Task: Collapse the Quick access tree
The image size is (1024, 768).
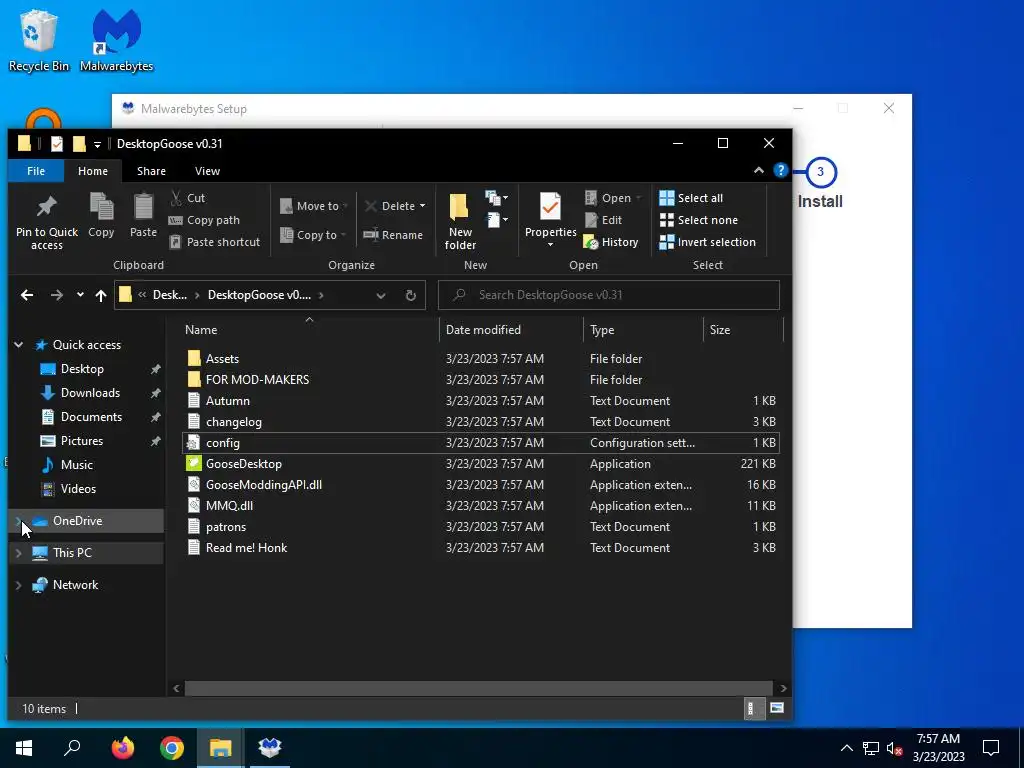Action: click(18, 345)
